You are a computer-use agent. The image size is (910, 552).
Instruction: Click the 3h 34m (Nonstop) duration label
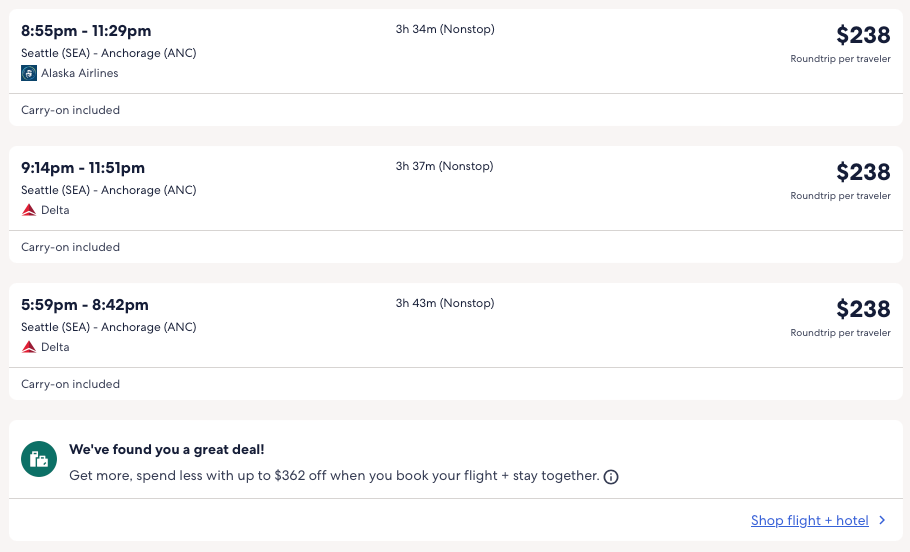point(445,29)
